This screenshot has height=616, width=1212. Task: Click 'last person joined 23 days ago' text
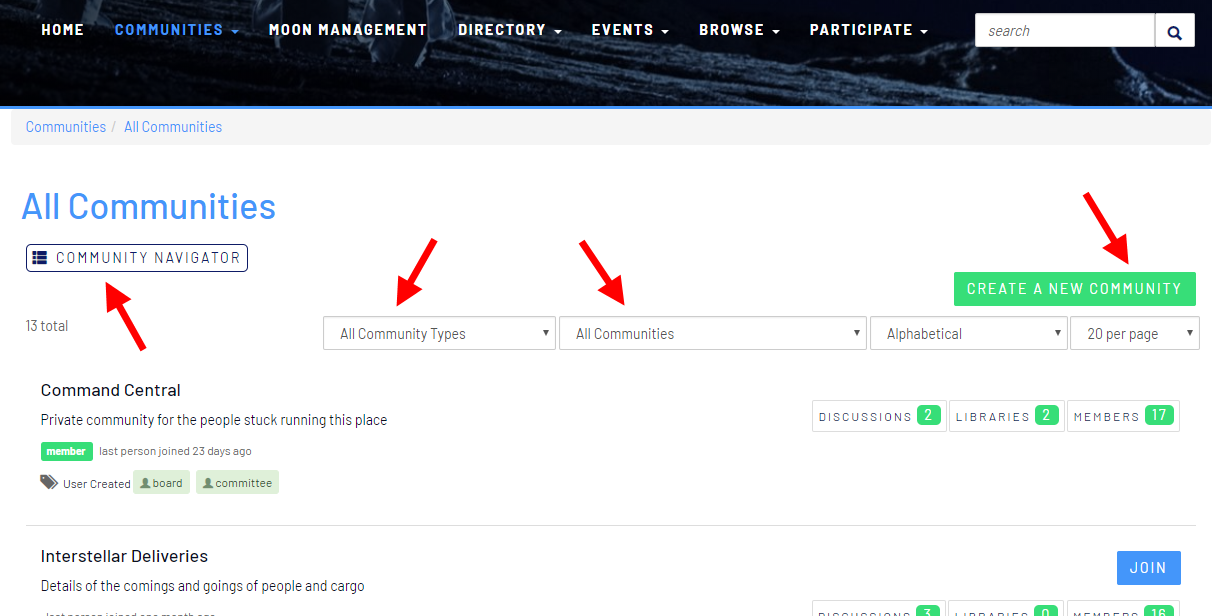point(175,451)
